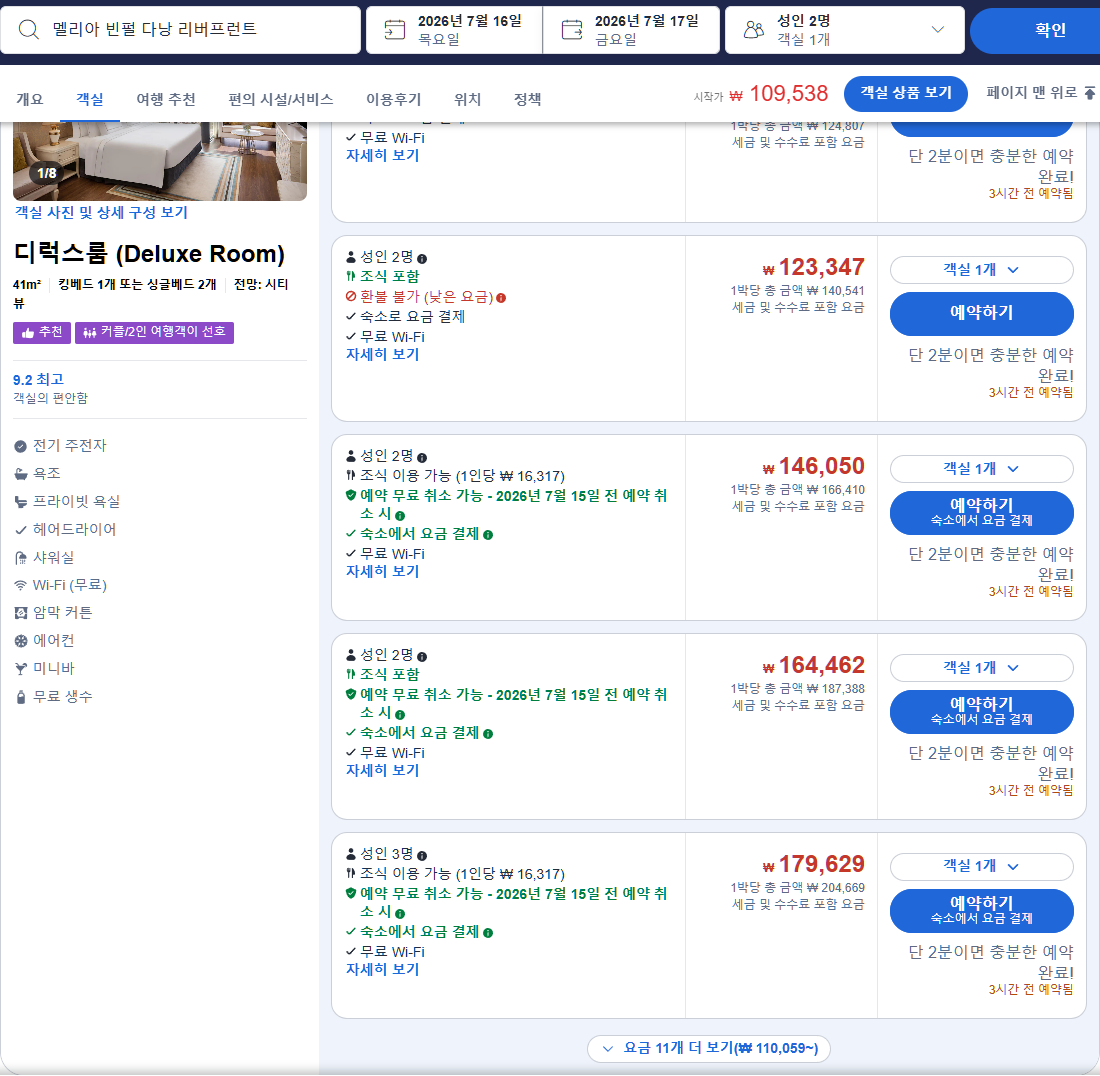Click the search magnifier icon
The width and height of the screenshot is (1100, 1076).
click(28, 29)
